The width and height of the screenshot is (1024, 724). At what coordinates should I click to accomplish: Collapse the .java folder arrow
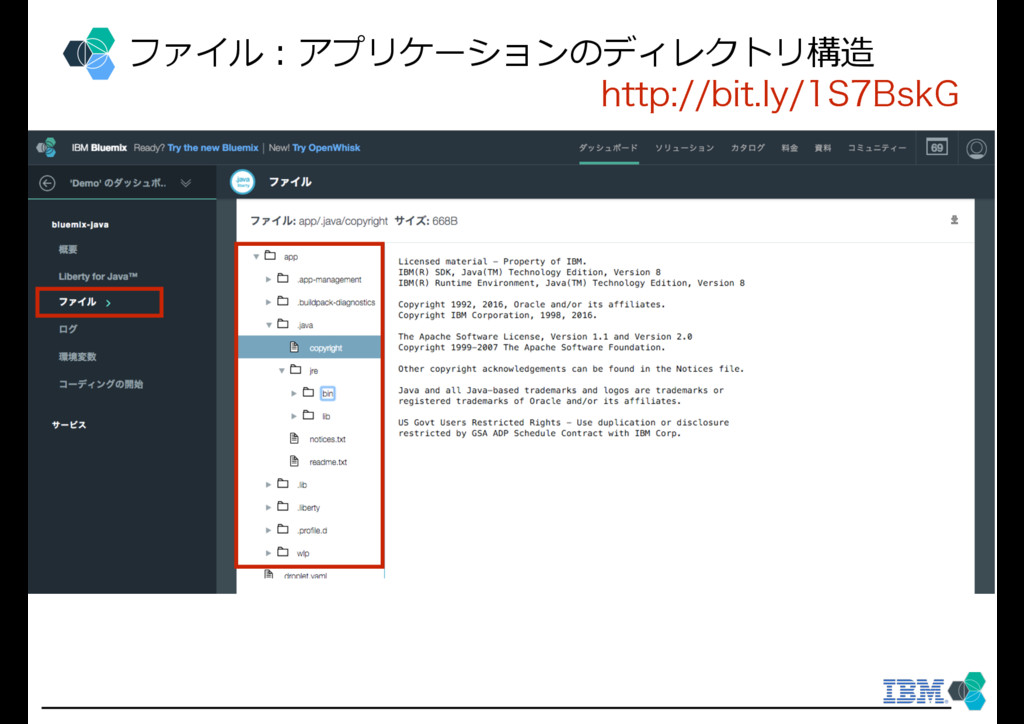click(x=268, y=324)
